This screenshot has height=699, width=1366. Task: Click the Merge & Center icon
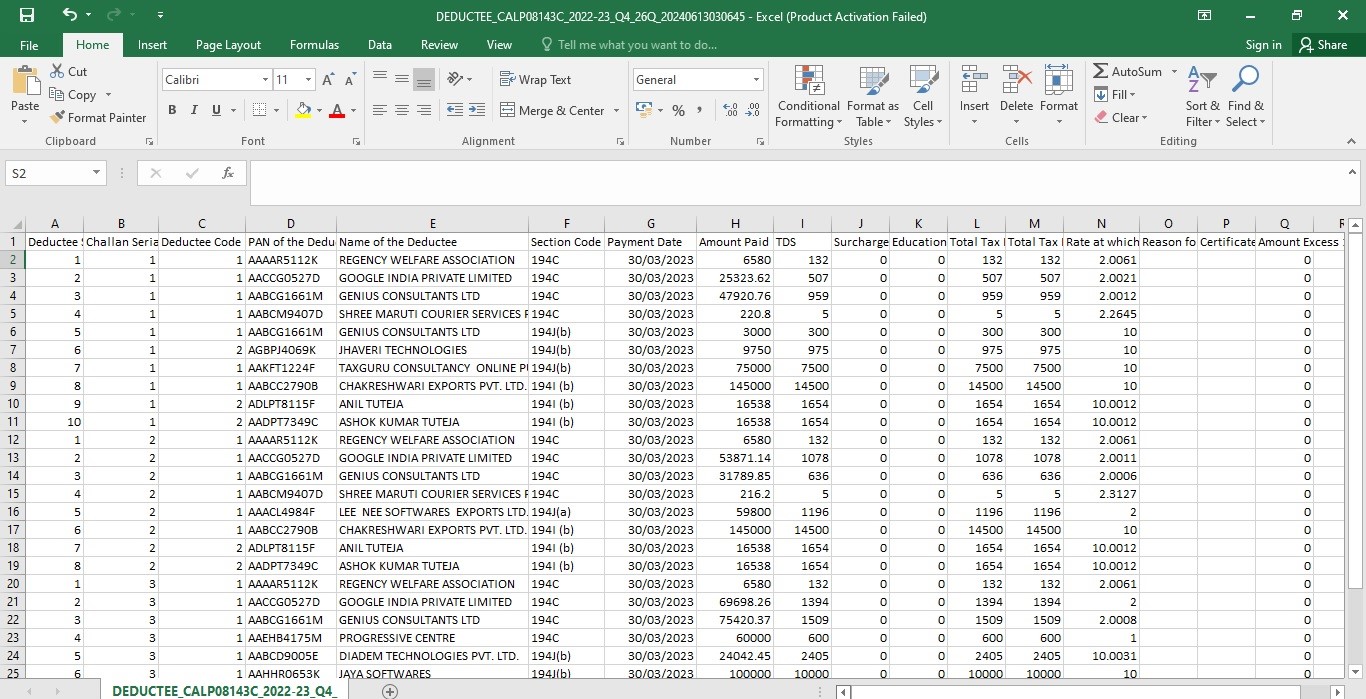click(507, 110)
